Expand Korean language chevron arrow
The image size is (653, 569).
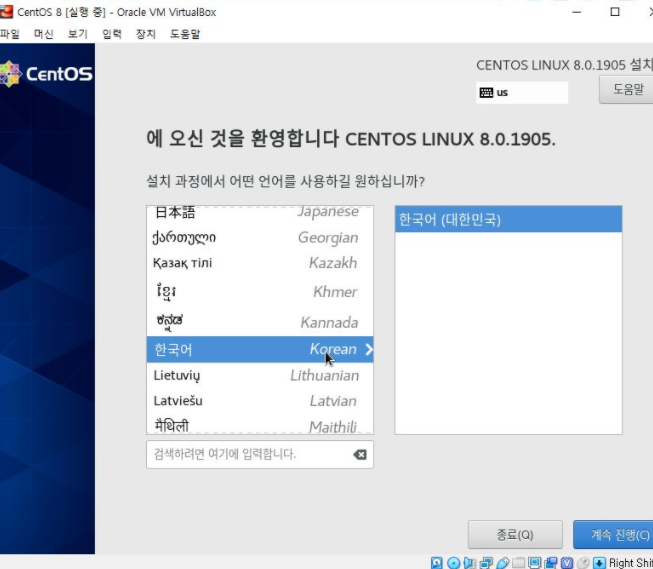coord(369,349)
